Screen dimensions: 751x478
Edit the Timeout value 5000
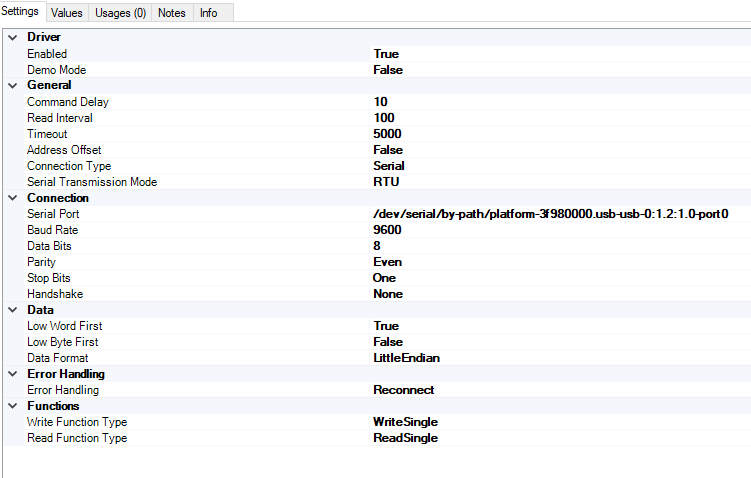[387, 133]
